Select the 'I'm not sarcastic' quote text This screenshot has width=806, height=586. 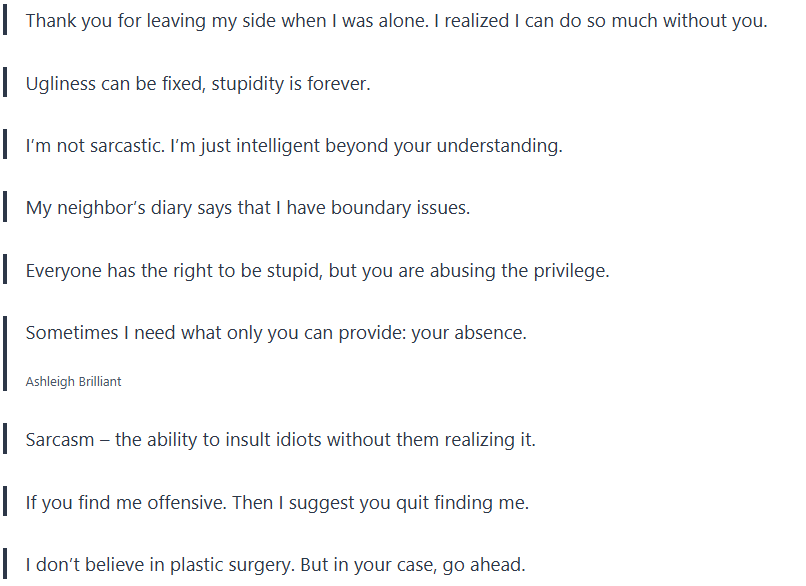tap(294, 146)
